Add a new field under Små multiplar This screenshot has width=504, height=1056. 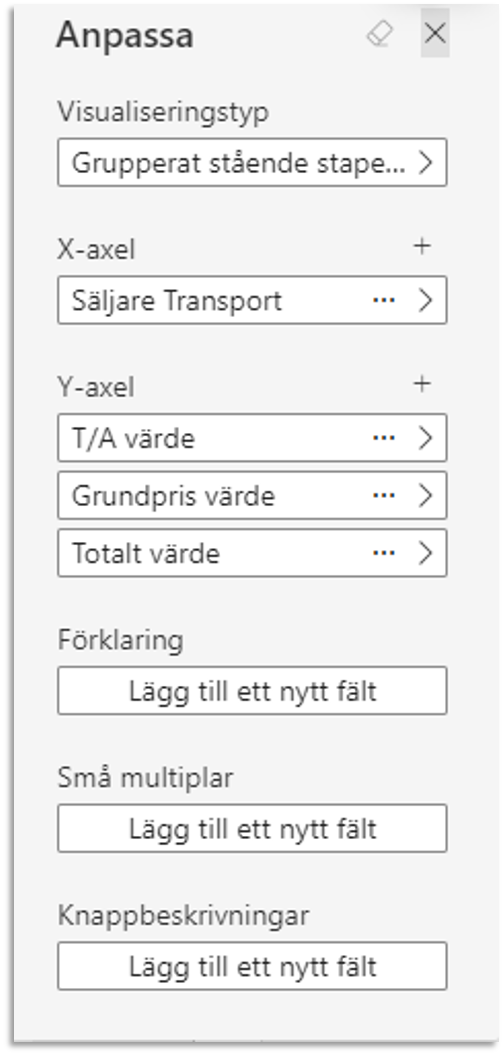click(252, 828)
